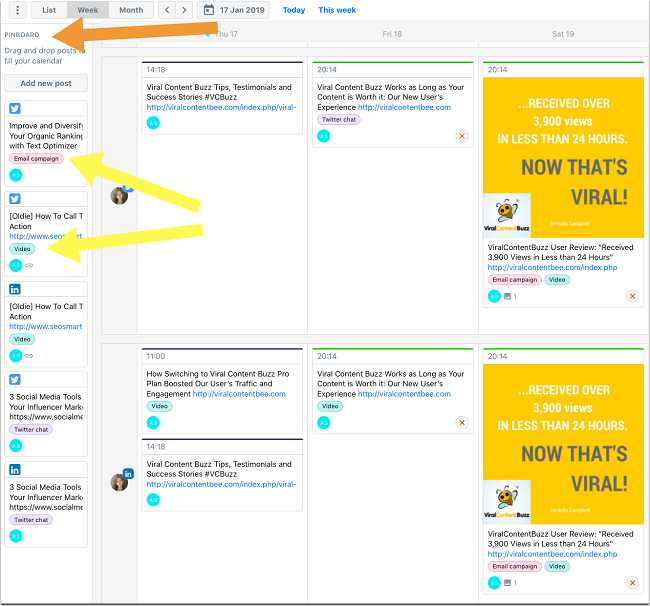Click Twitter chat tag on Twitter Social Media Tools post
Viewport: 650px width, 606px height.
tap(31, 429)
